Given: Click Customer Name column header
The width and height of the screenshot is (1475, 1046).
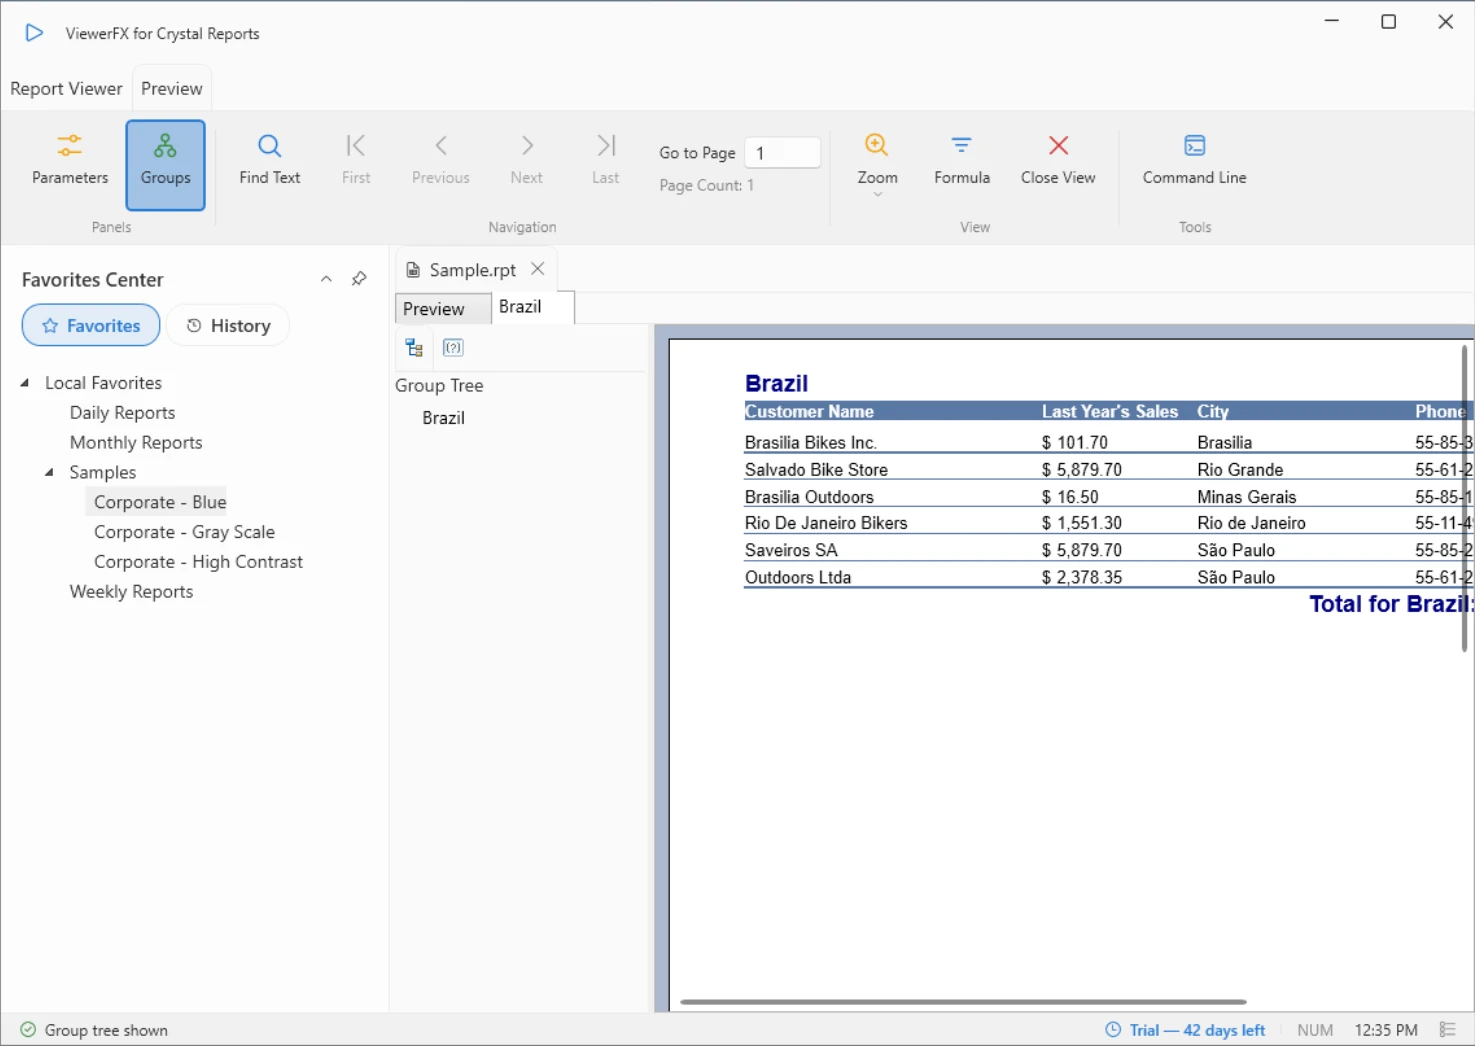Looking at the screenshot, I should pos(809,412).
